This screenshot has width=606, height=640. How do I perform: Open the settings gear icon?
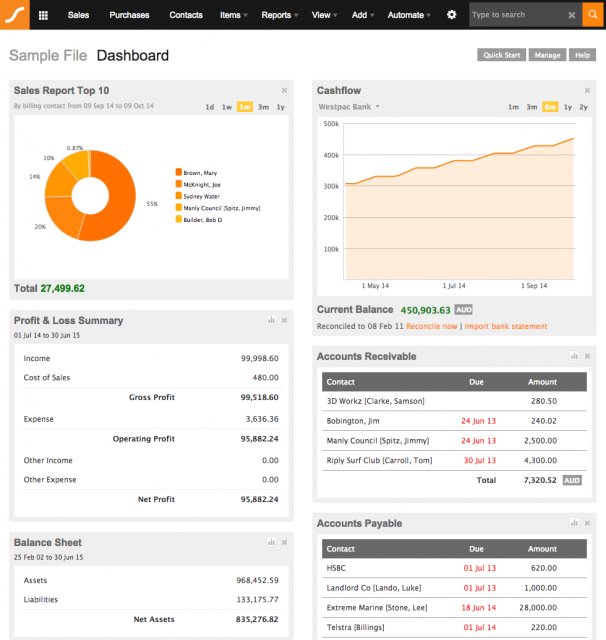pyautogui.click(x=451, y=15)
